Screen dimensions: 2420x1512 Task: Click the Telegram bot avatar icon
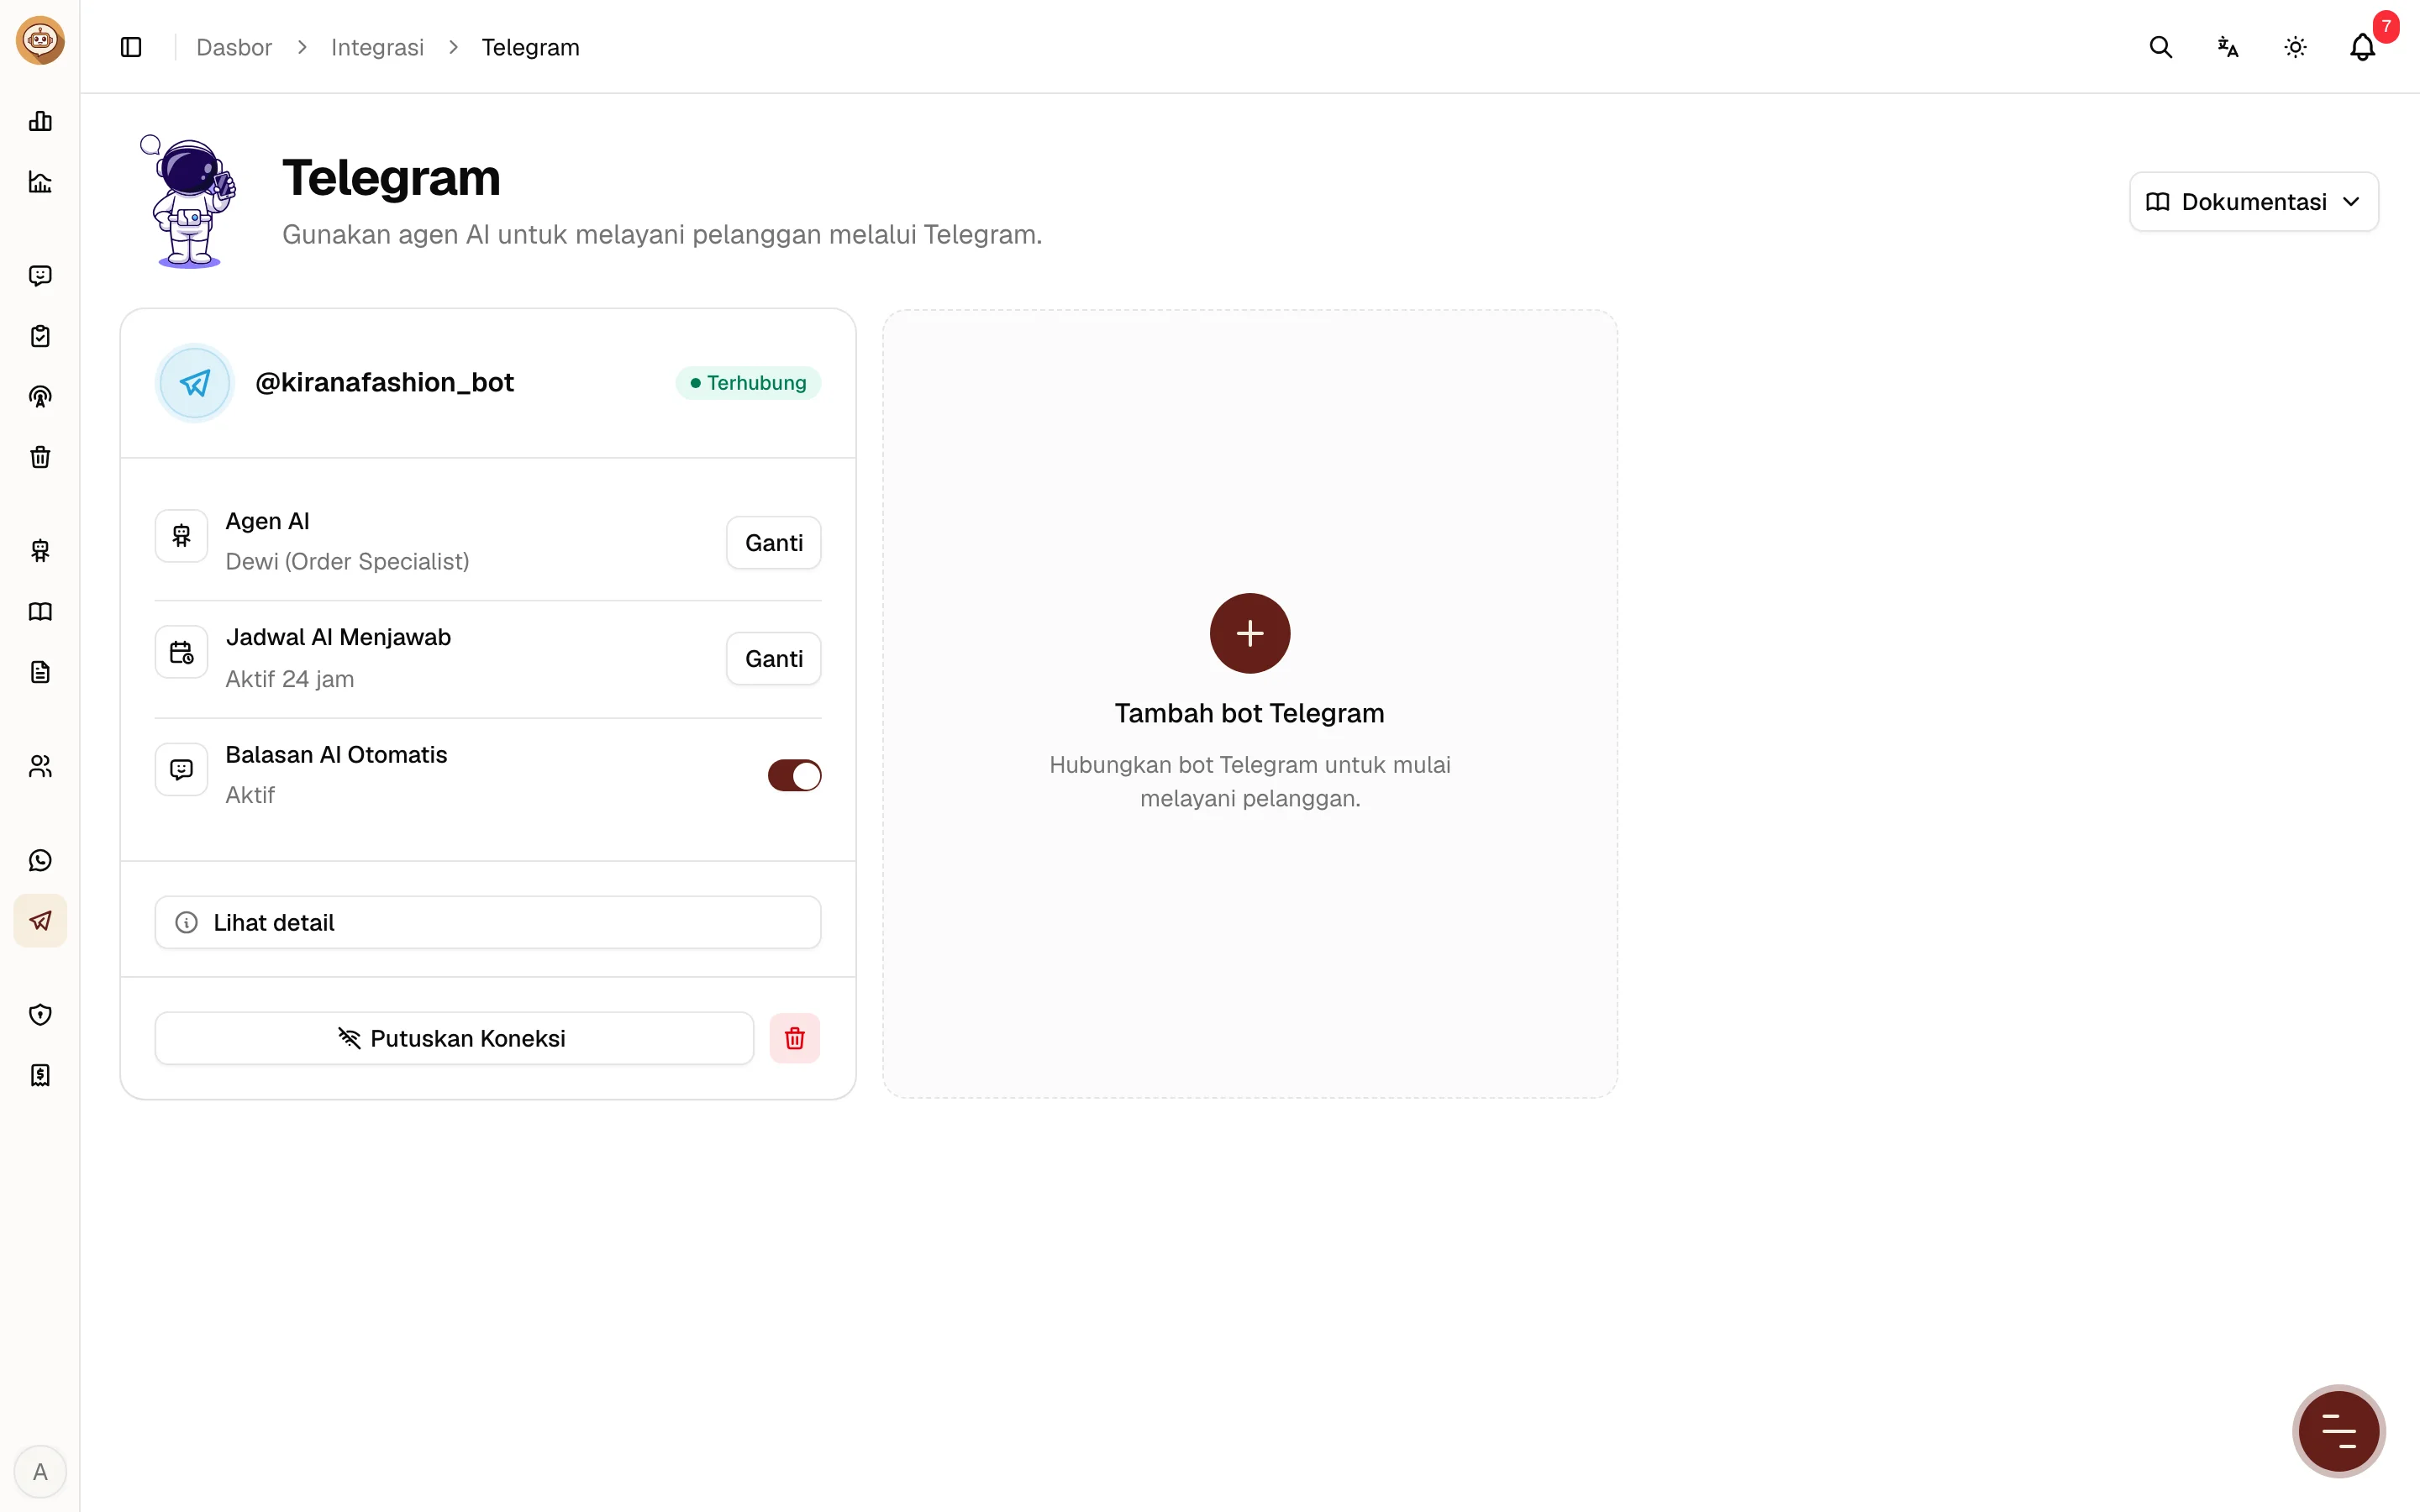click(195, 383)
